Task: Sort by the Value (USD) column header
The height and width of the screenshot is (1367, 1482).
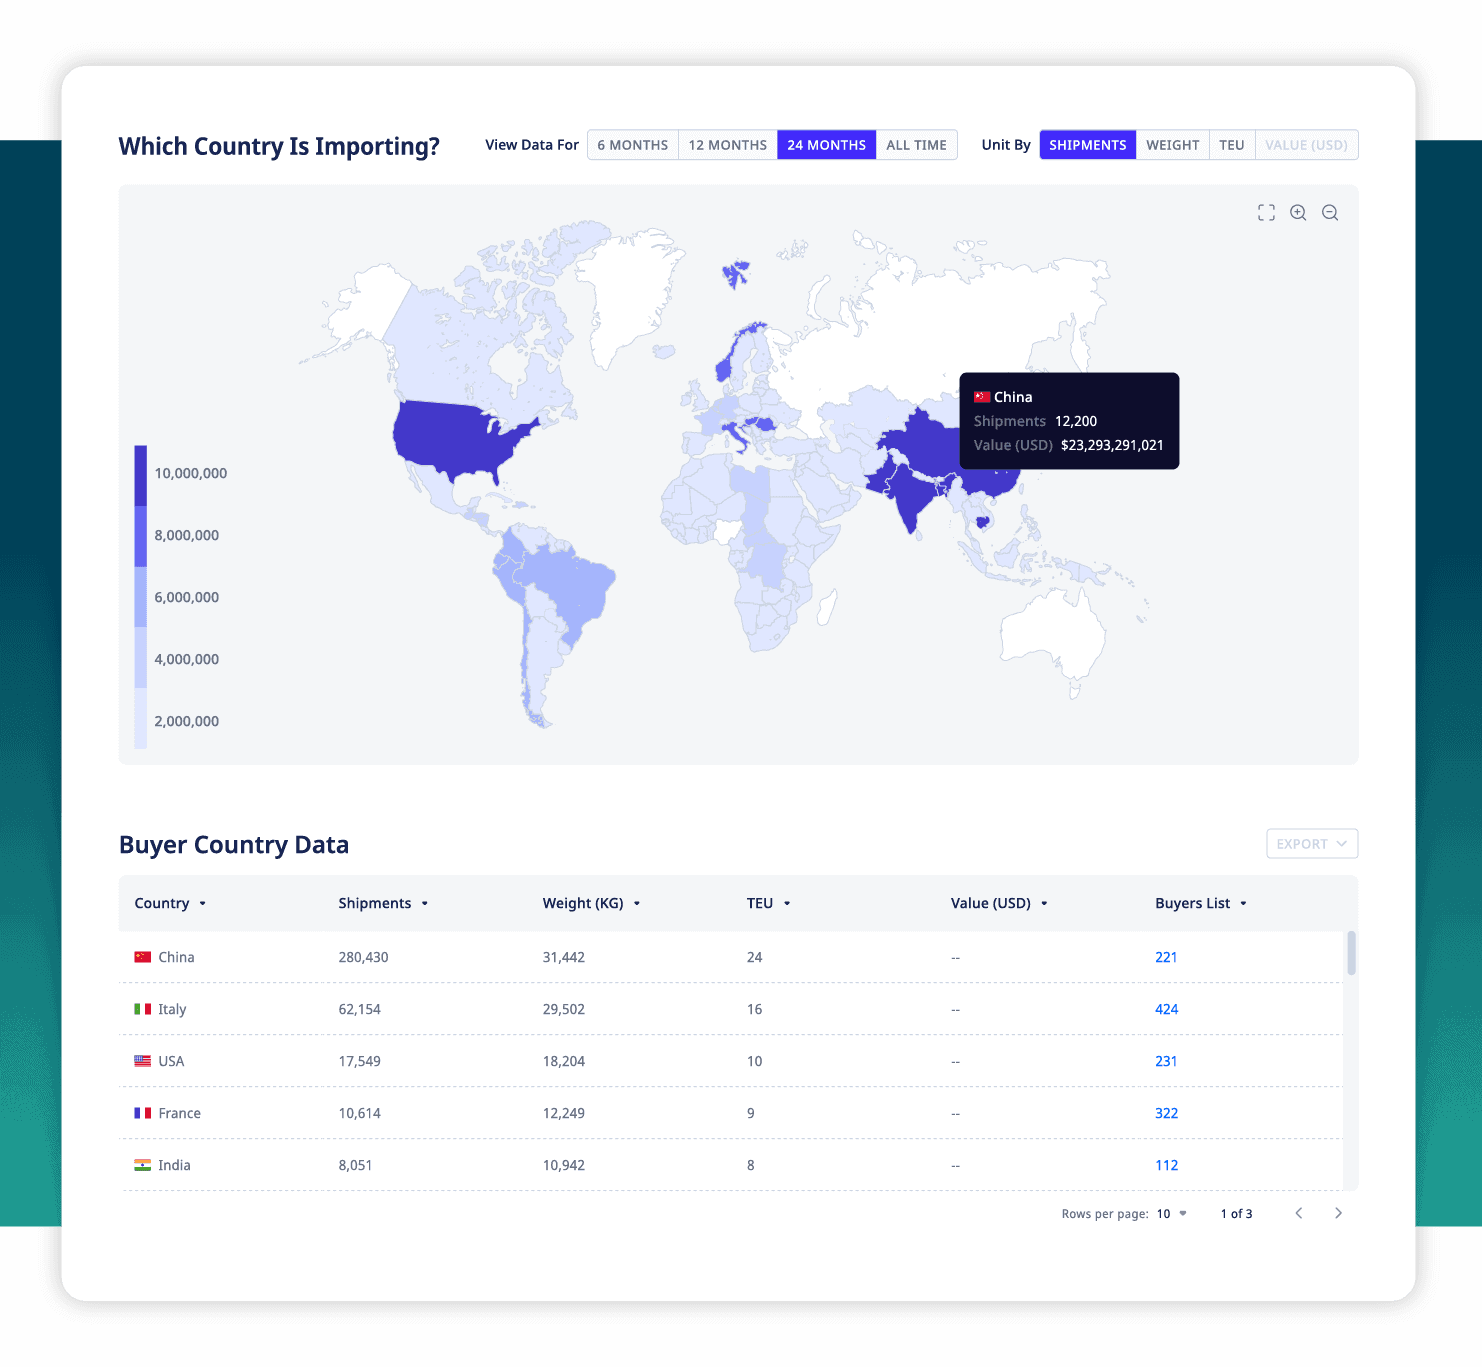Action: click(999, 903)
